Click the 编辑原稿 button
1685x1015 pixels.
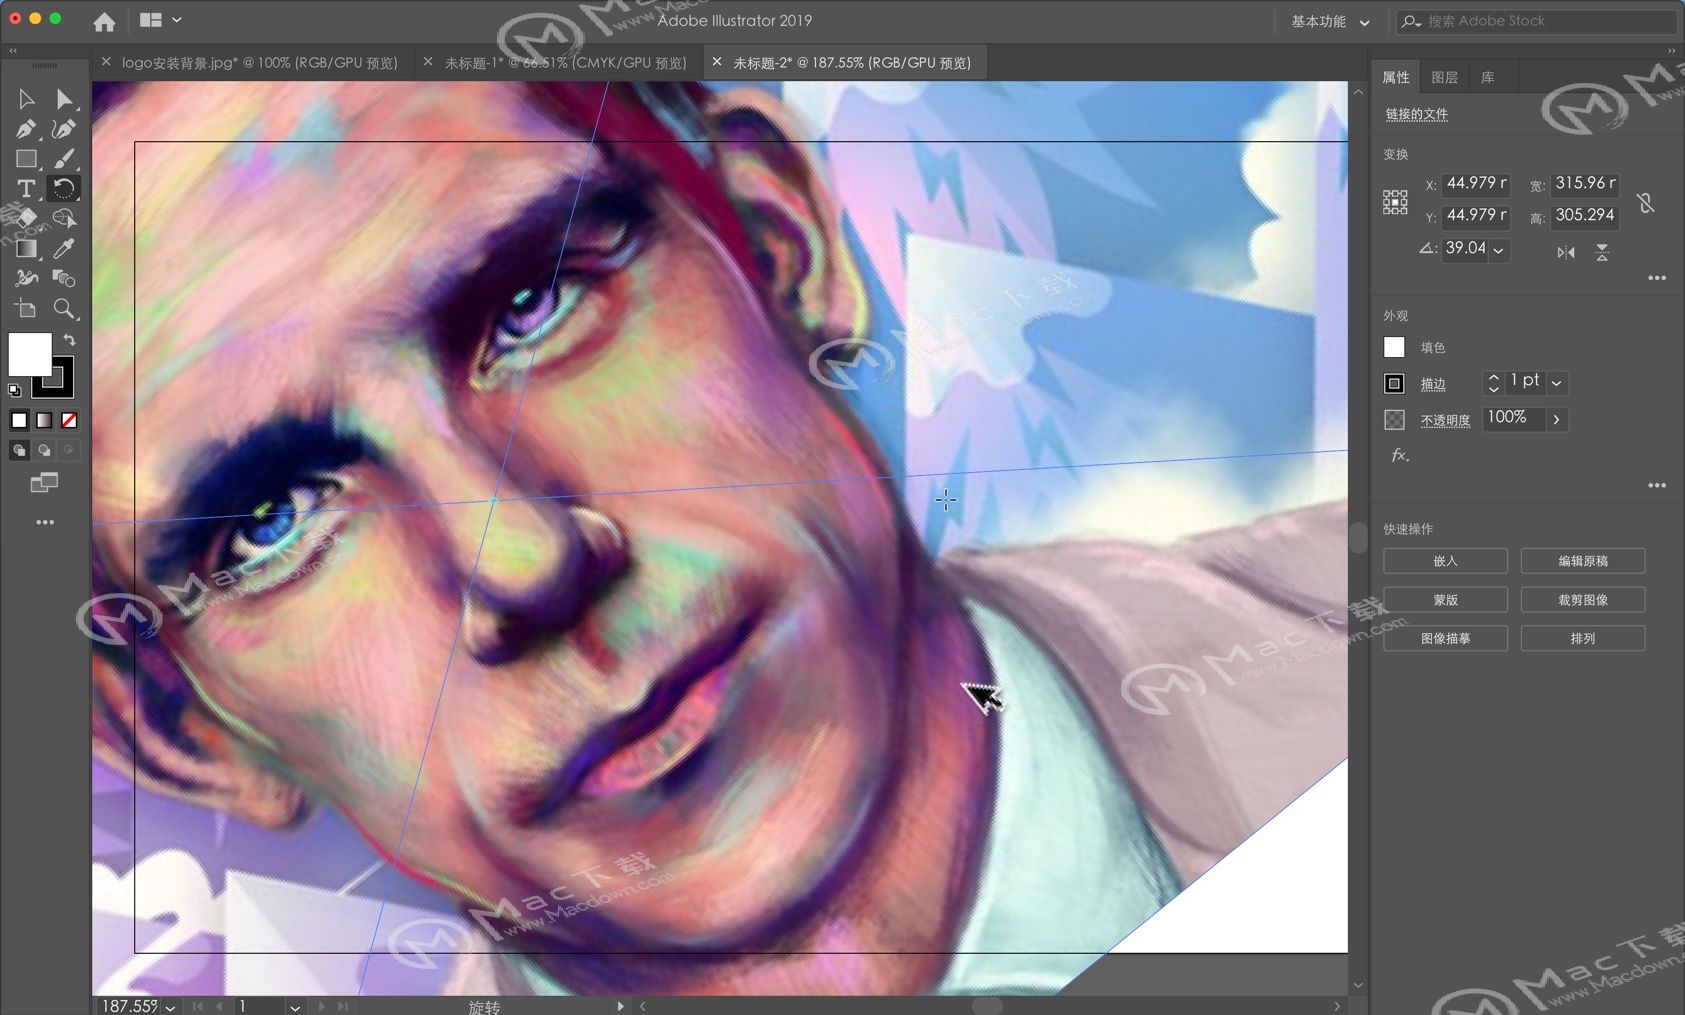[x=1583, y=561]
